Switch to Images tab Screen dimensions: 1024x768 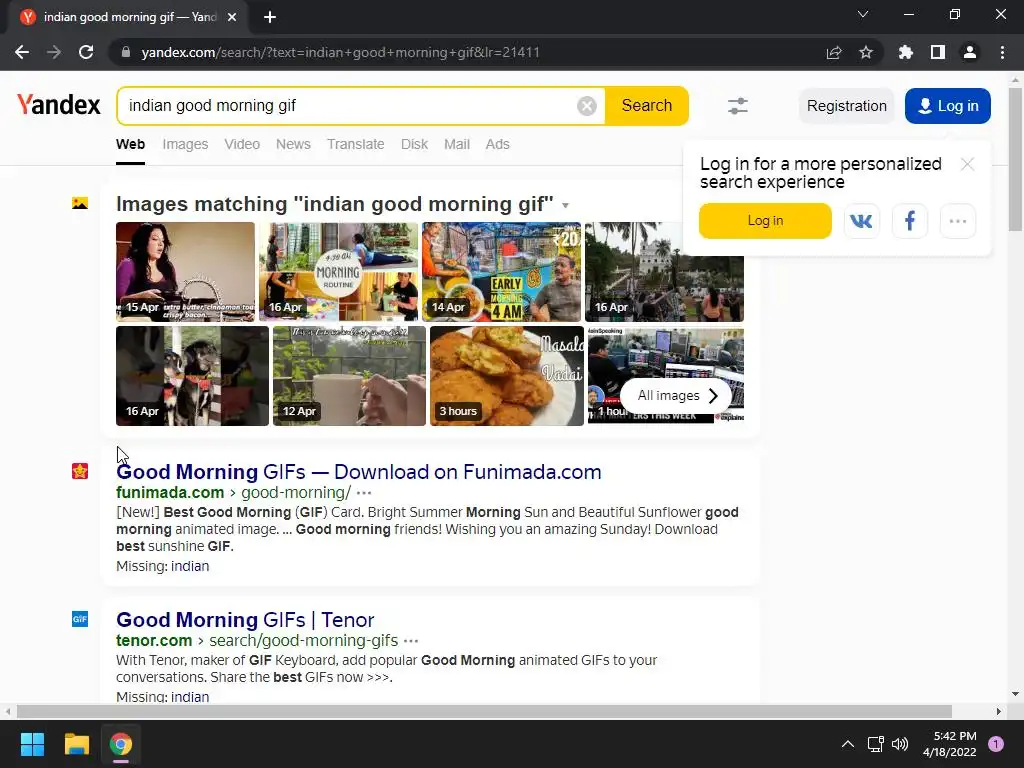185,144
